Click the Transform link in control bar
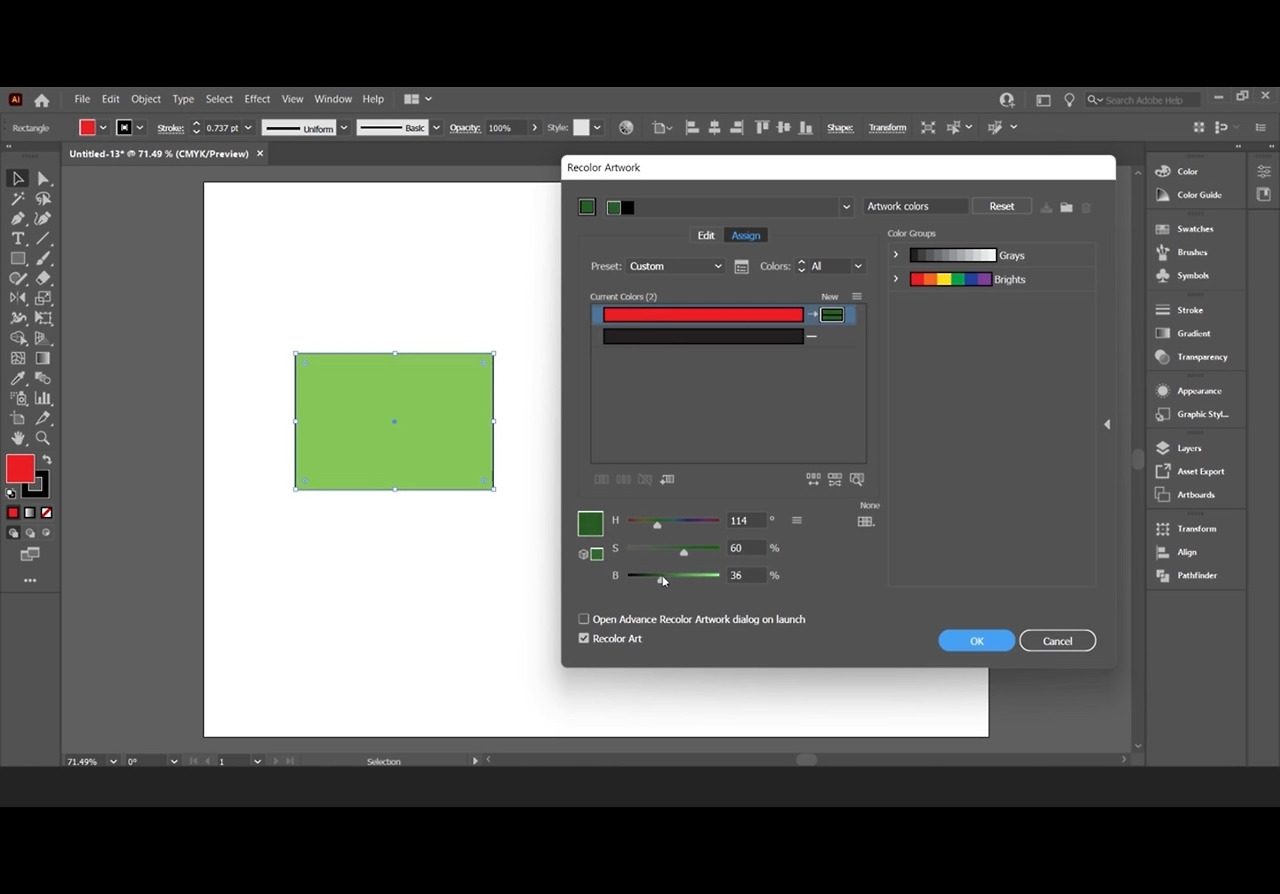 click(x=887, y=128)
